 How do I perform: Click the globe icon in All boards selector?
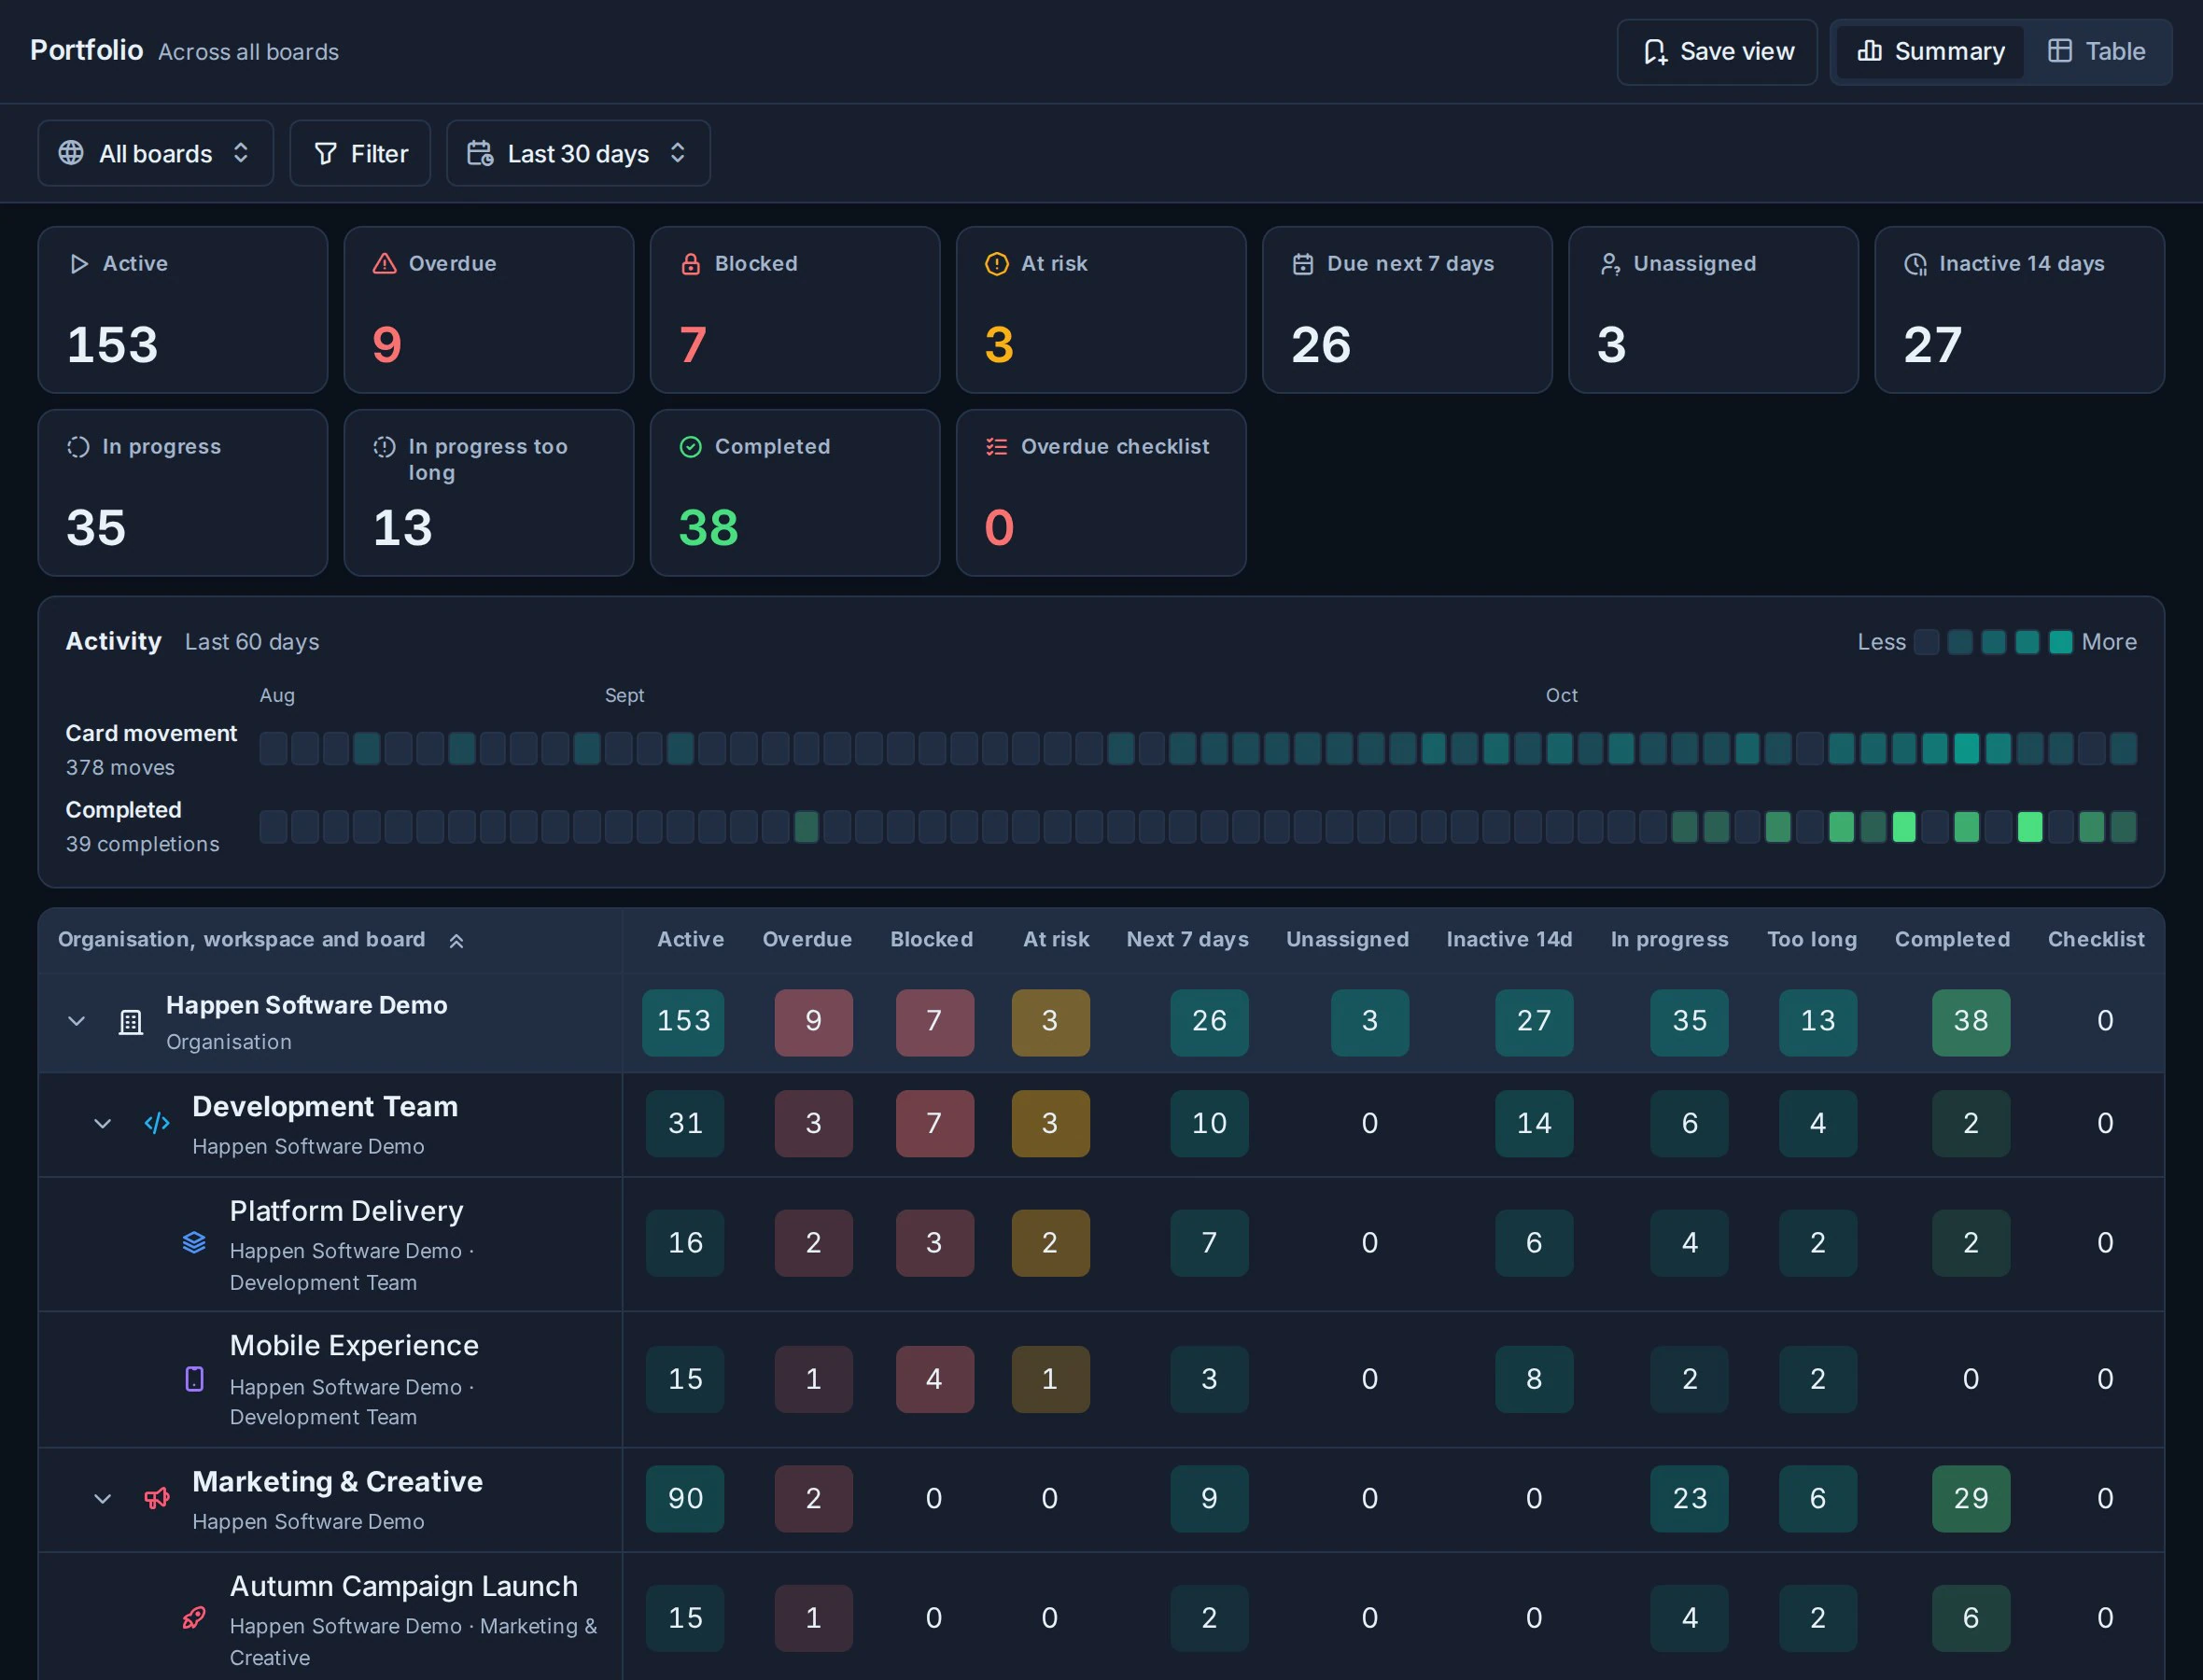71,153
